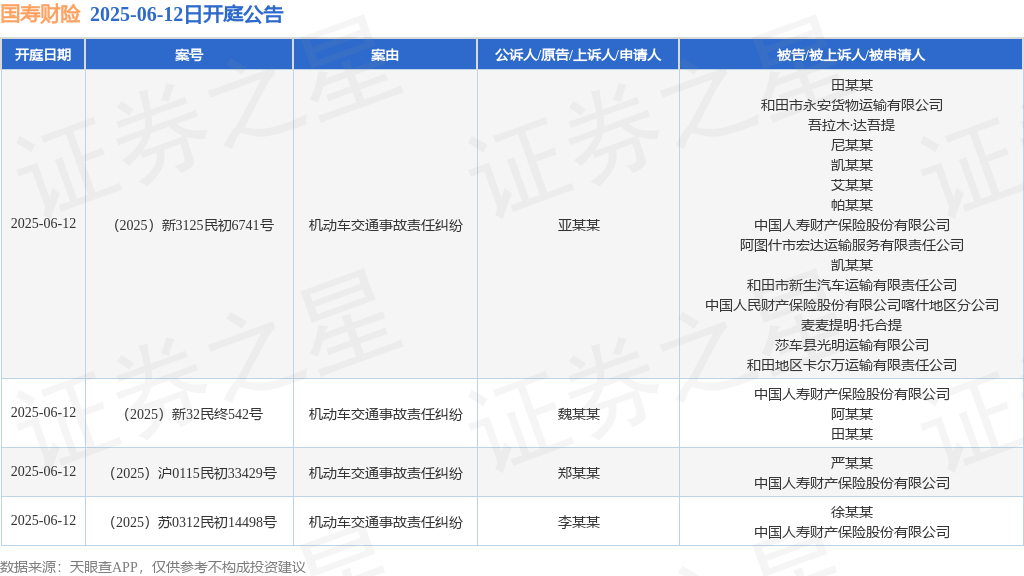1024x576 pixels.
Task: Click plaintiff name 亚某某
Action: coord(579,225)
